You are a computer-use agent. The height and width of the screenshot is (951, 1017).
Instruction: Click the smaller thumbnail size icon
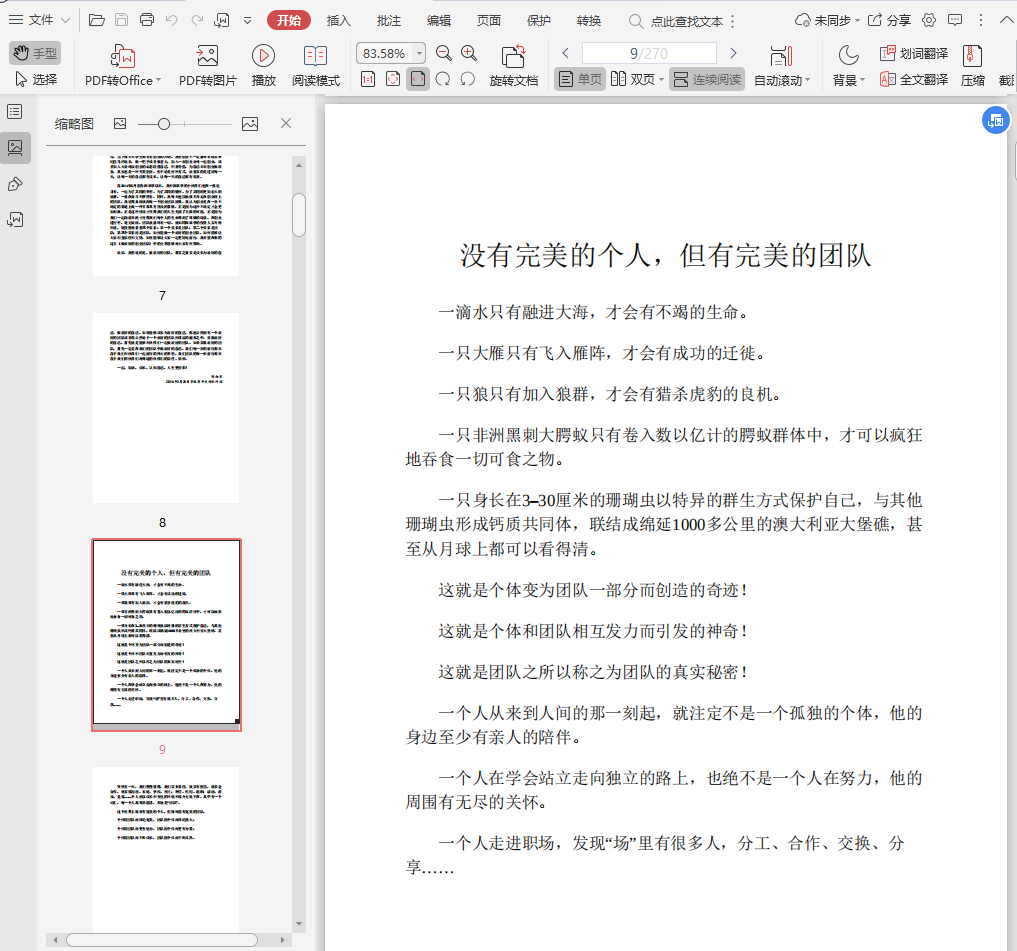point(120,123)
